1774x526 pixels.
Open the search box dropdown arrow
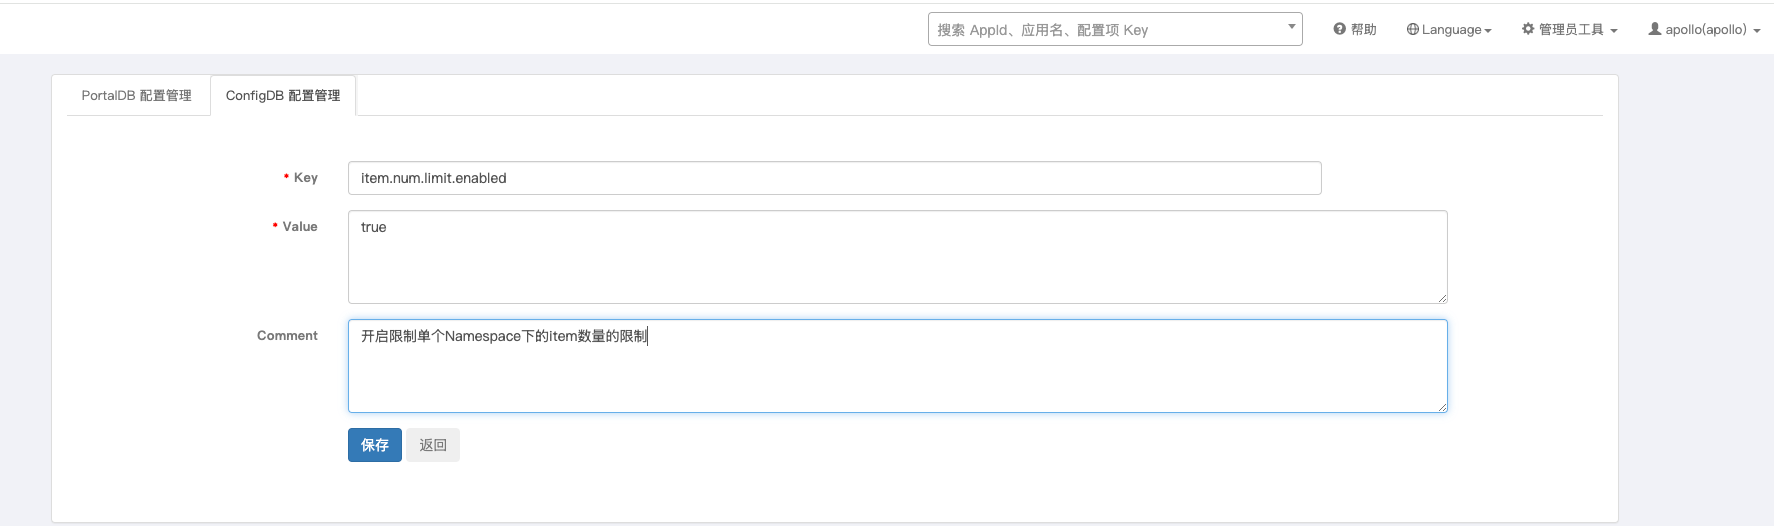click(1291, 27)
